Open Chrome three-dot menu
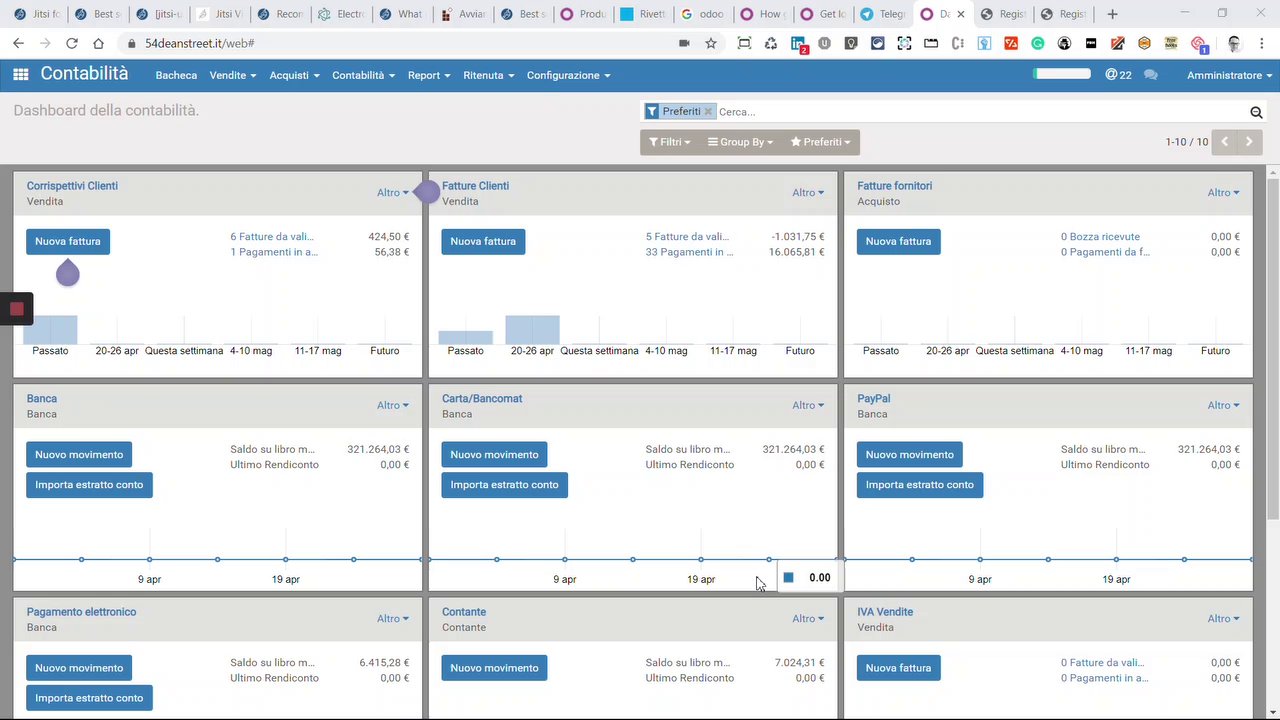The width and height of the screenshot is (1280, 720). coord(1261,44)
